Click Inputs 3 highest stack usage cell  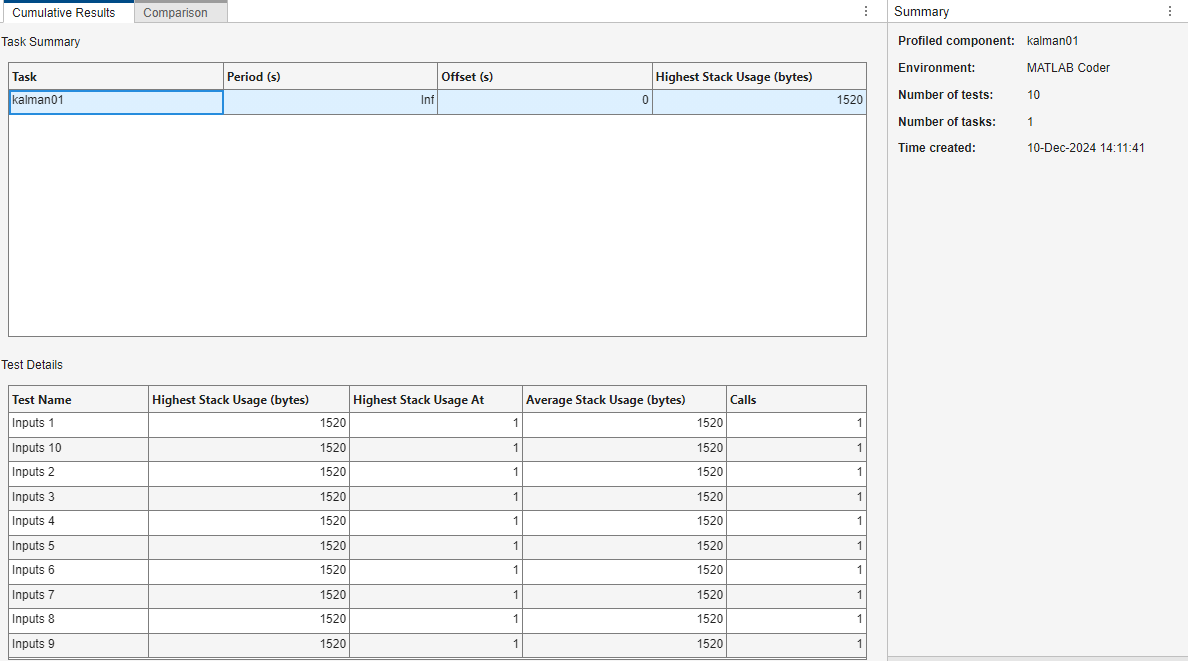pyautogui.click(x=248, y=497)
